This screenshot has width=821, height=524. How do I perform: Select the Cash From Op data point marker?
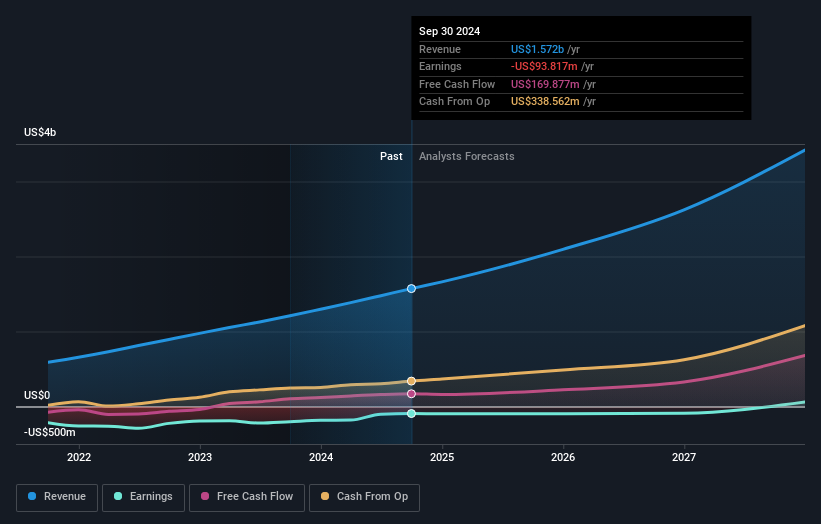[x=412, y=381]
